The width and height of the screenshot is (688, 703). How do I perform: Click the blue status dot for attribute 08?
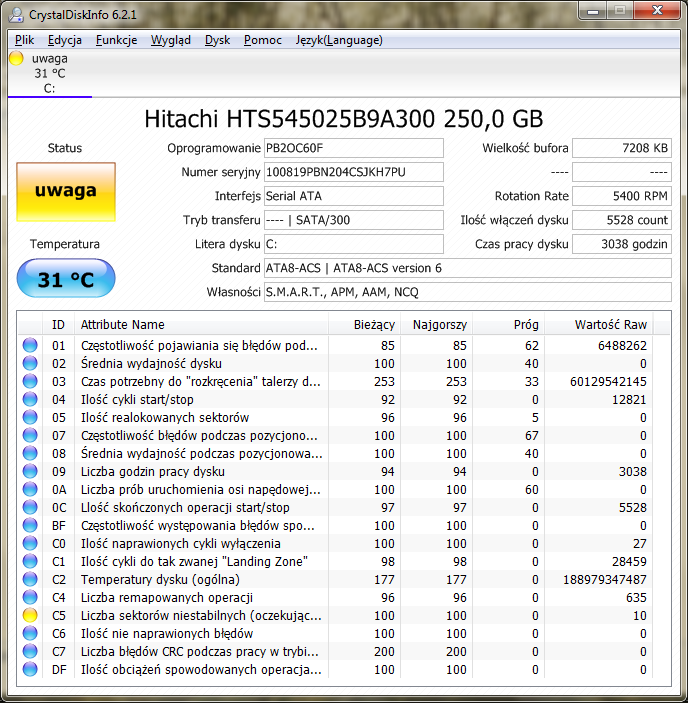coord(30,453)
